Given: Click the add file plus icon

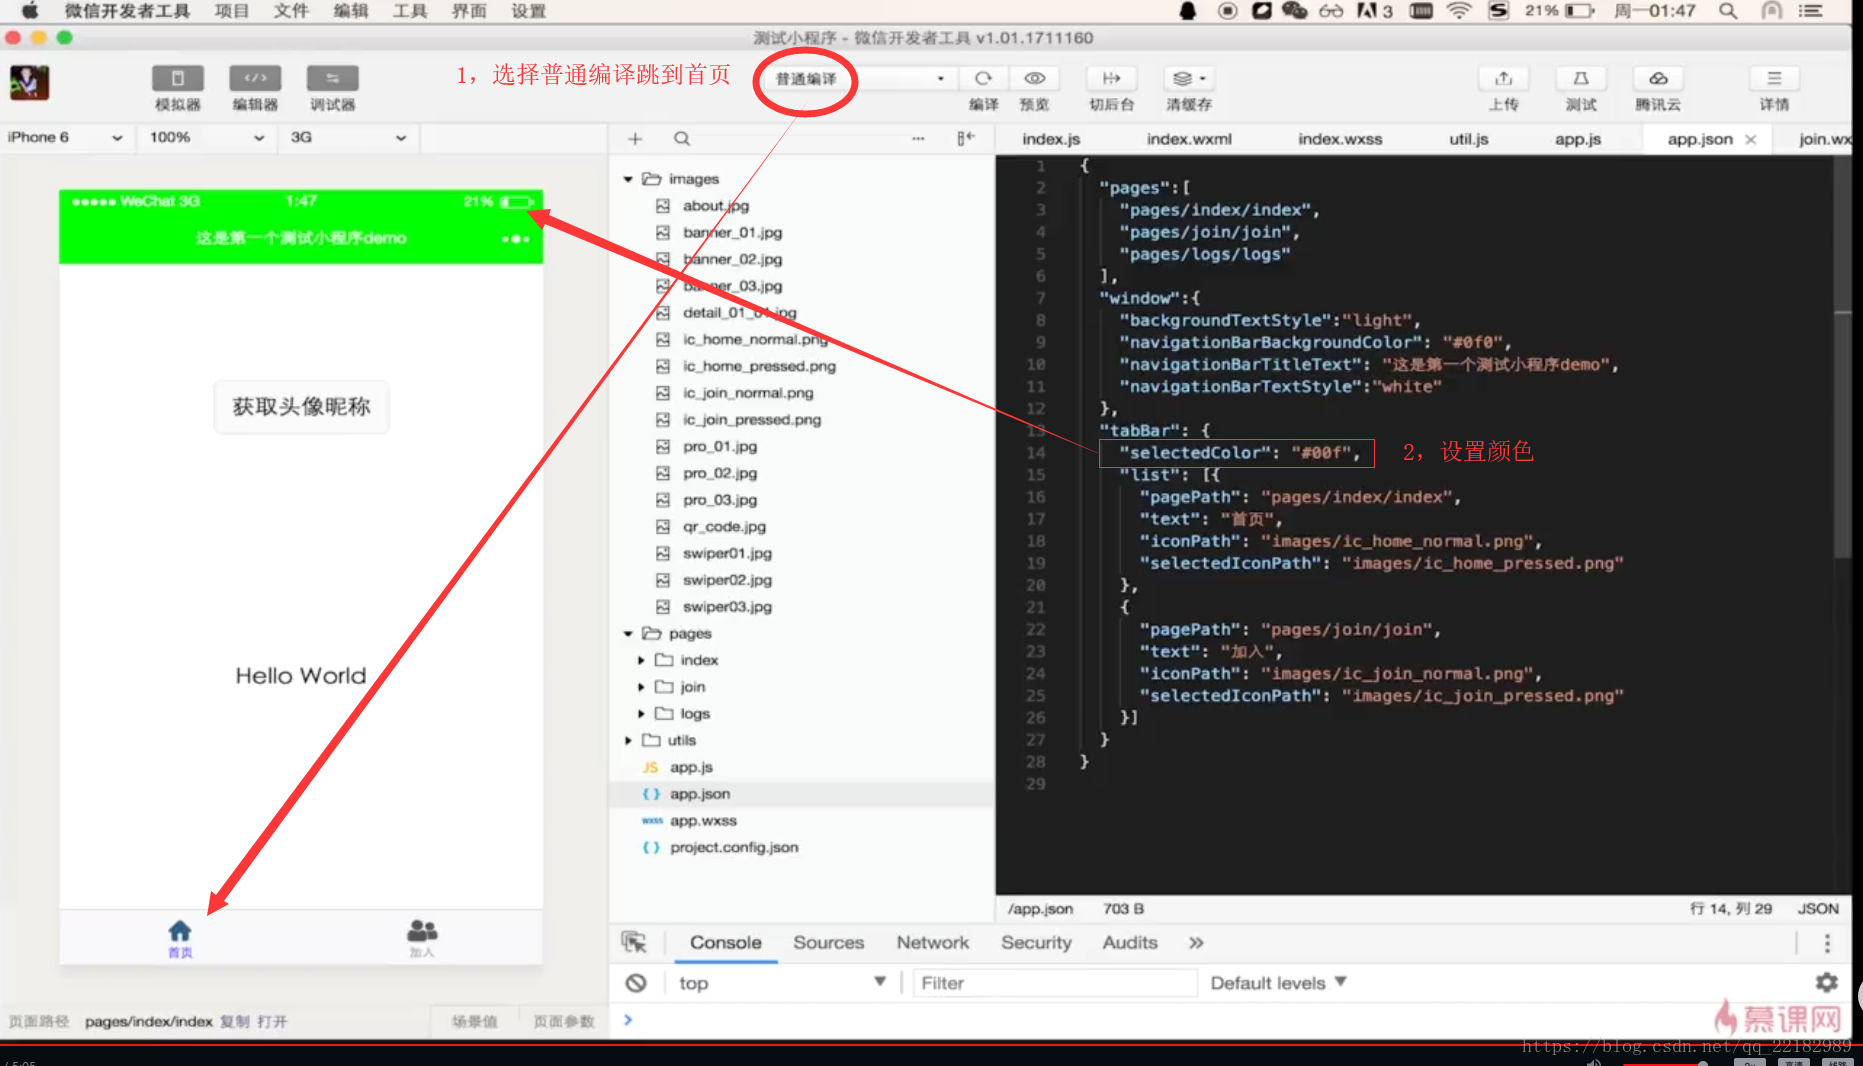Looking at the screenshot, I should click(x=634, y=139).
